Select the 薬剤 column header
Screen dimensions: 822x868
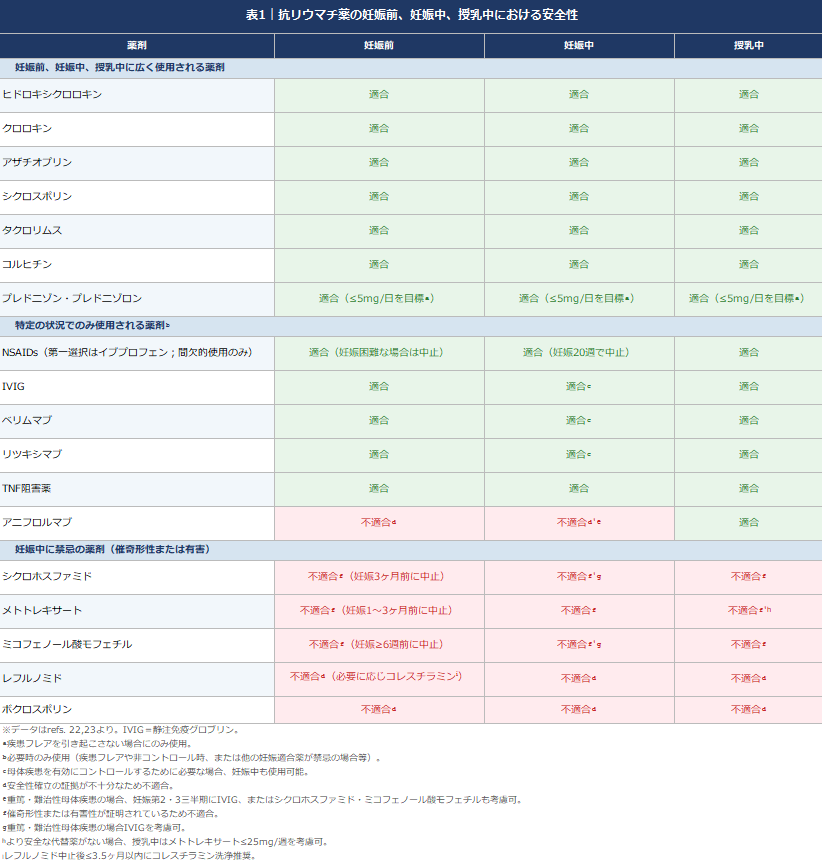tap(137, 45)
